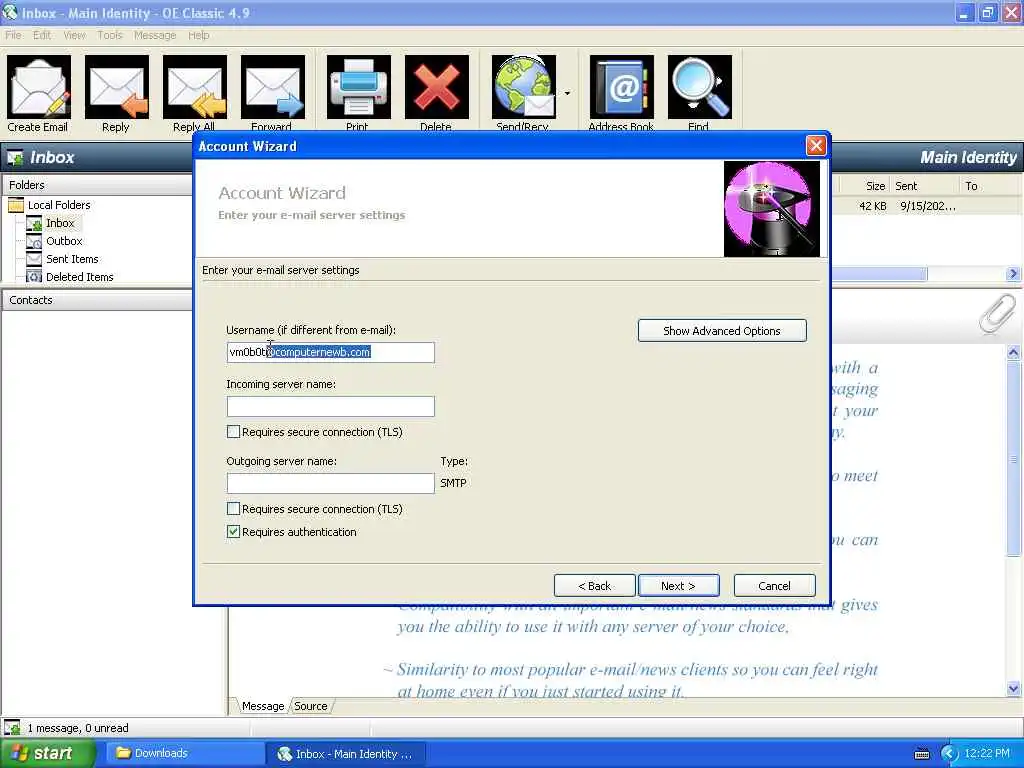Switch to the Source tab
The height and width of the screenshot is (768, 1024).
tap(311, 706)
